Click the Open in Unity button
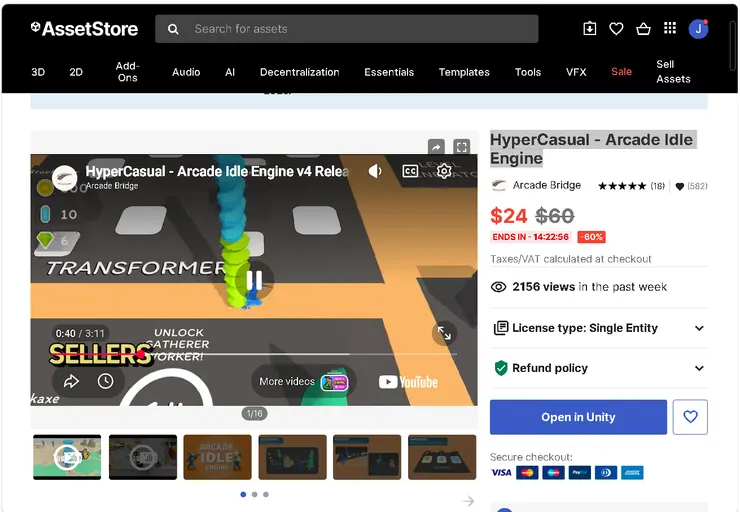The width and height of the screenshot is (740, 512). click(x=578, y=417)
